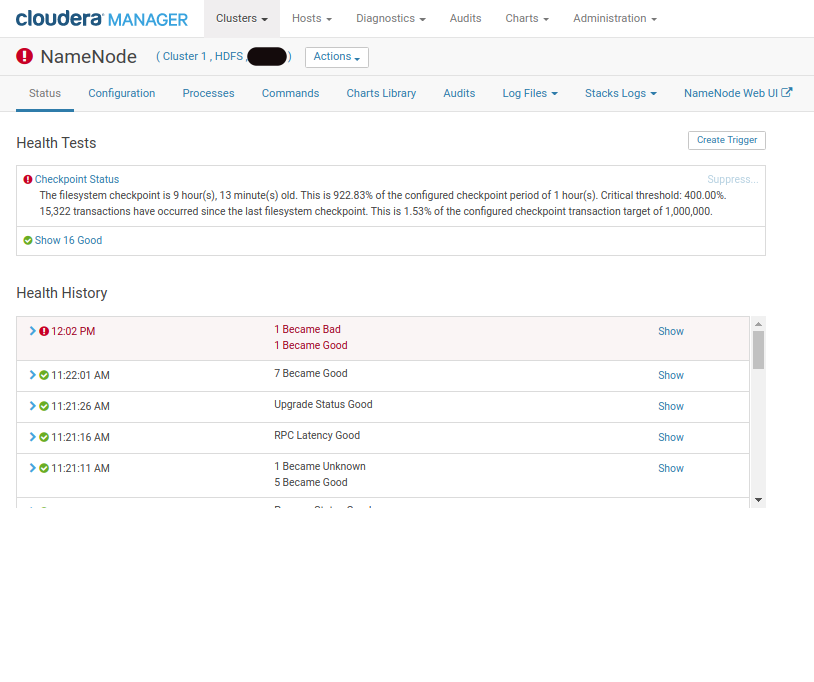Click the external link icon on NameNode Web UI

click(x=787, y=92)
